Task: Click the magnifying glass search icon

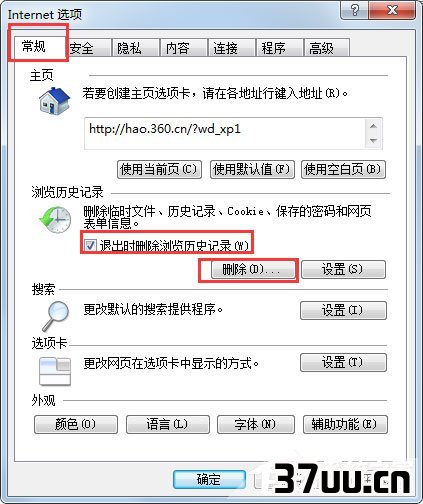Action: click(x=56, y=316)
